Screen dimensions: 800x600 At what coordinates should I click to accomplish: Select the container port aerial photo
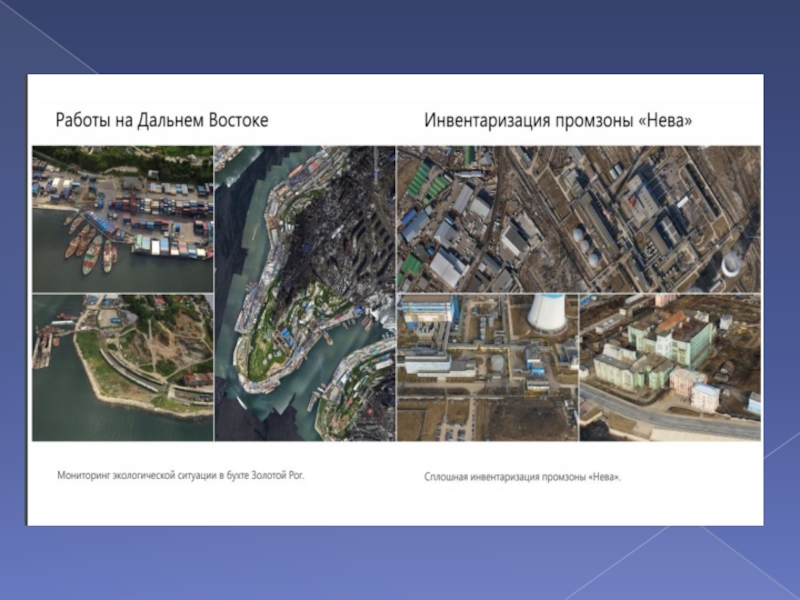tap(122, 219)
